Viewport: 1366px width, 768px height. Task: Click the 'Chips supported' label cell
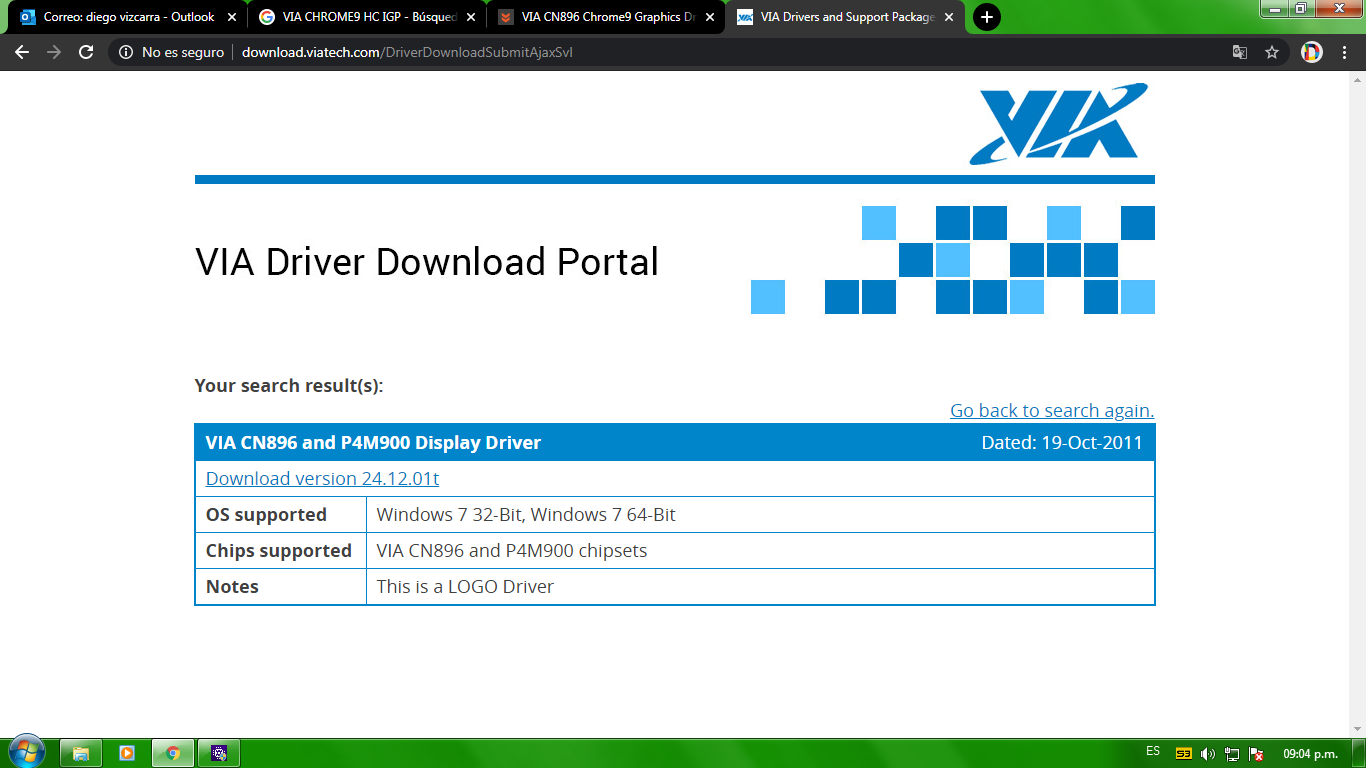[x=281, y=551]
